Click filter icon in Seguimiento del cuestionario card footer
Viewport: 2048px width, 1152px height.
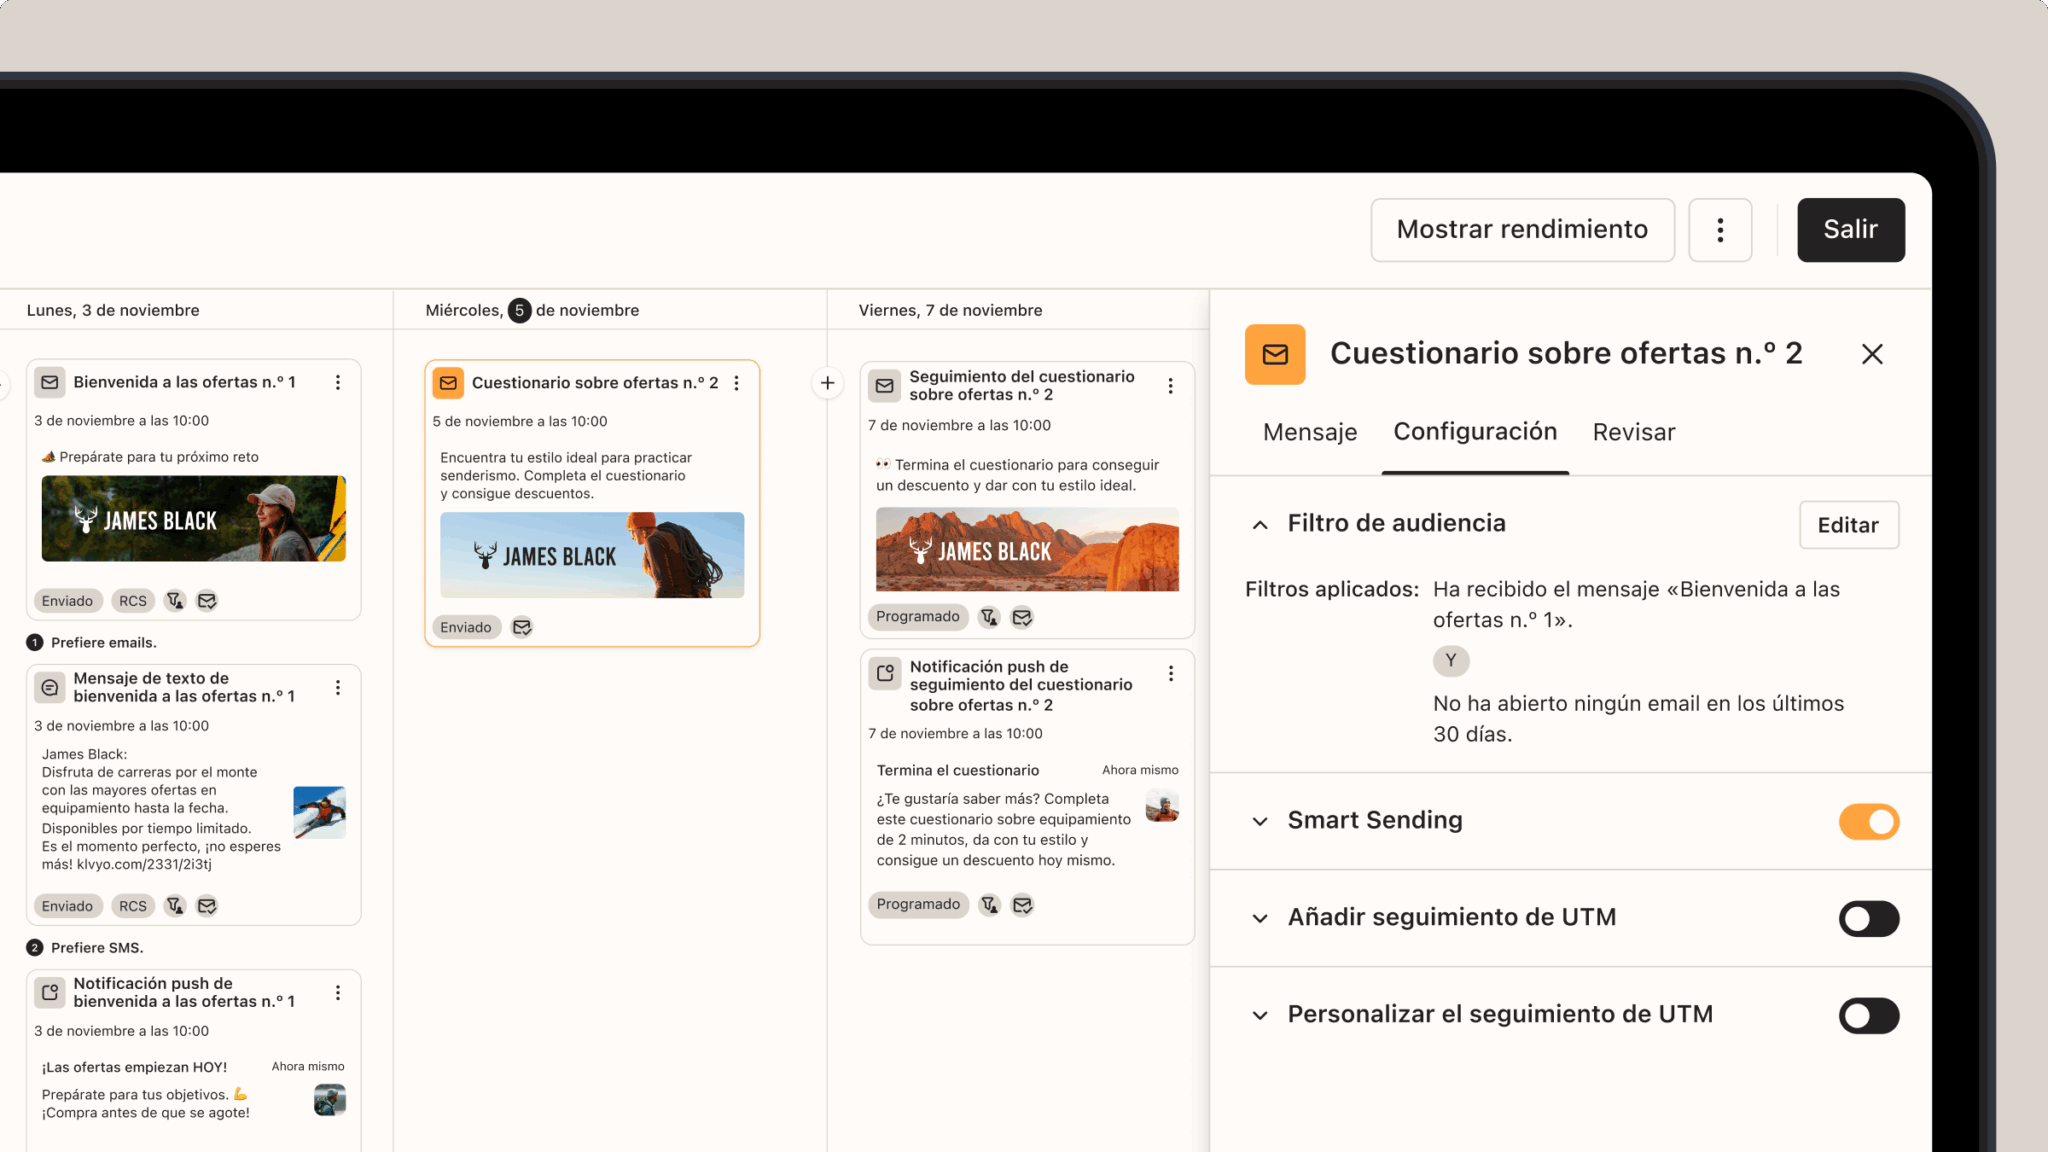coord(989,617)
